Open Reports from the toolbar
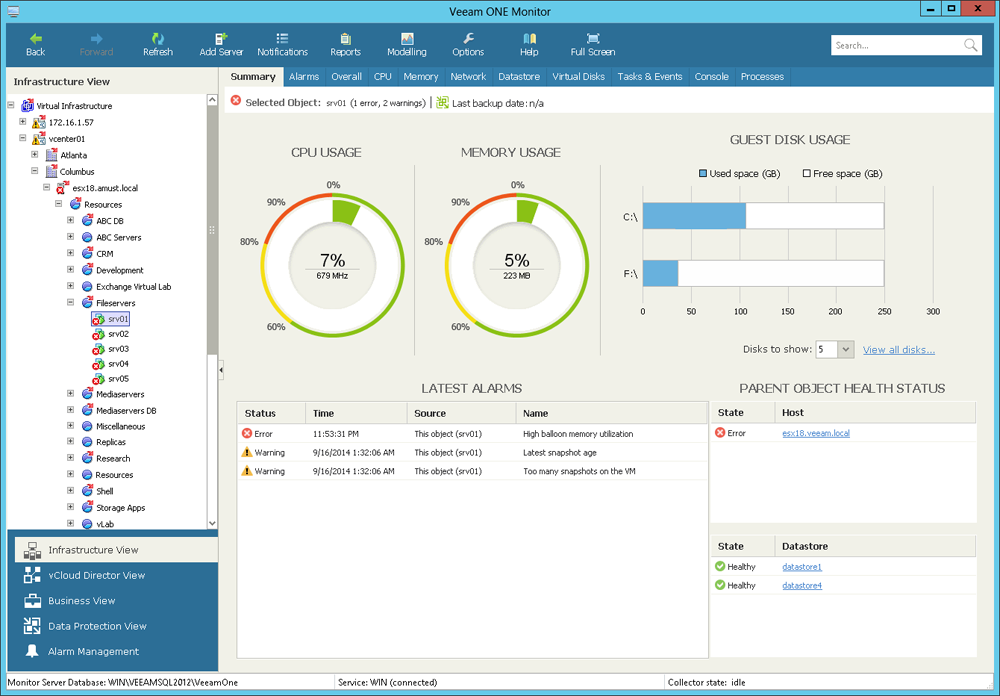 [345, 39]
